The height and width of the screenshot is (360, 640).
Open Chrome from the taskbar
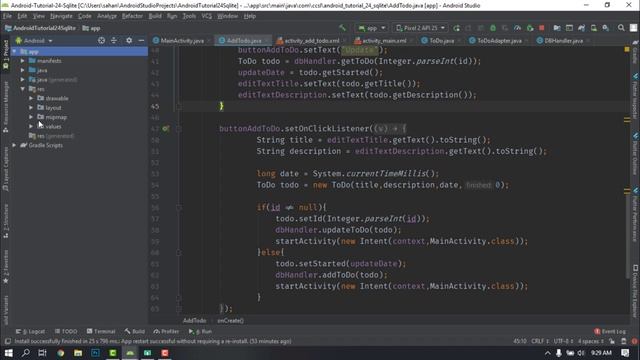pos(60,353)
